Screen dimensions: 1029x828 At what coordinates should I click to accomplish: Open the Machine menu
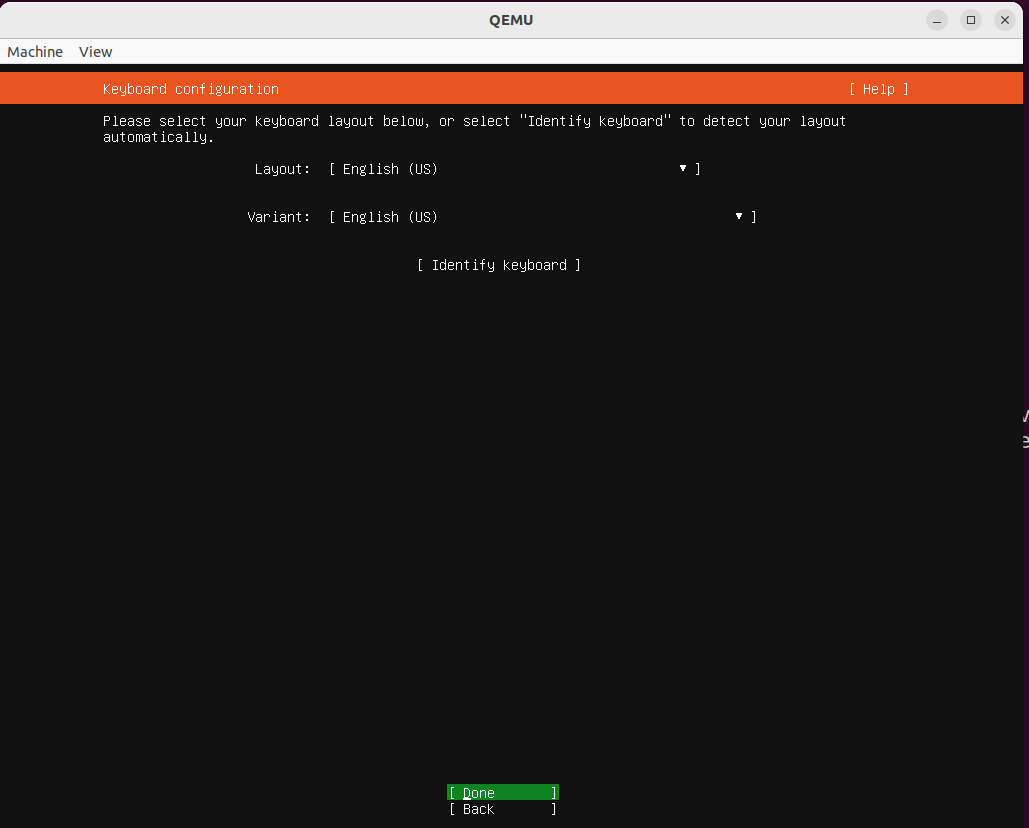34,51
